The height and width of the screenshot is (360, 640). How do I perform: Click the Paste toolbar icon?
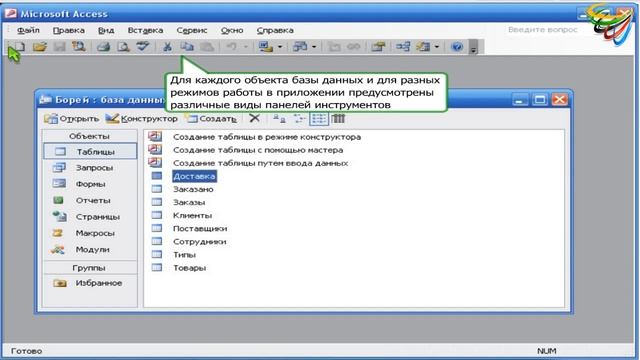(207, 47)
